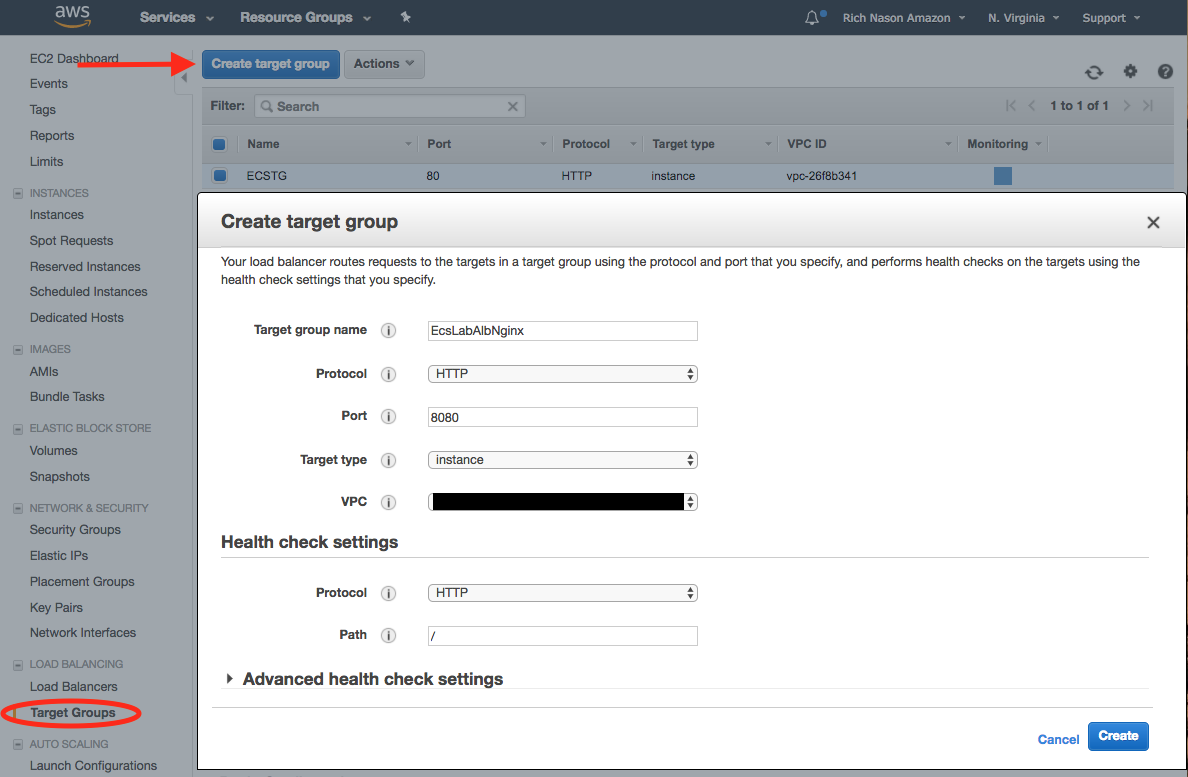
Task: Collapse the LOAD BALANCING section
Action: pyautogui.click(x=17, y=665)
